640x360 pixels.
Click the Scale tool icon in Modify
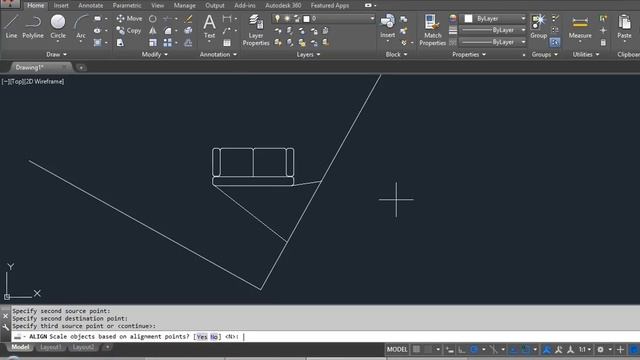point(153,42)
